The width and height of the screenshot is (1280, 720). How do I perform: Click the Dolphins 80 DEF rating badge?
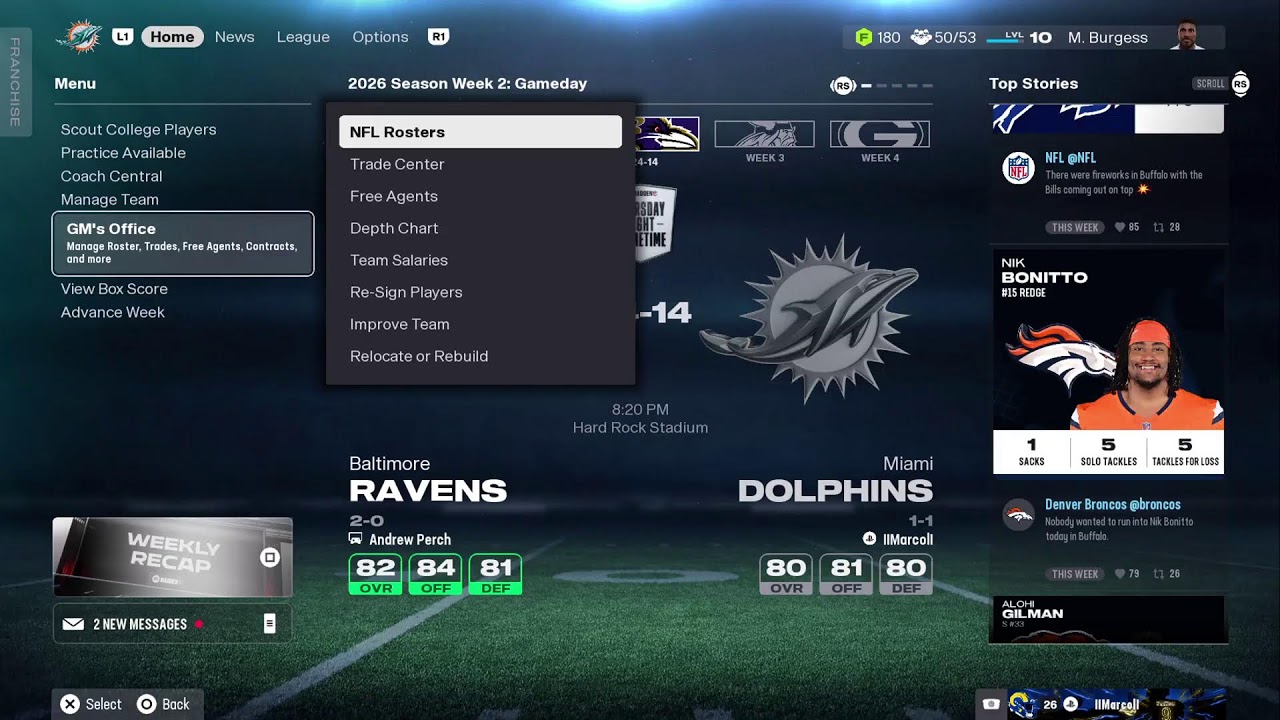pyautogui.click(x=906, y=574)
